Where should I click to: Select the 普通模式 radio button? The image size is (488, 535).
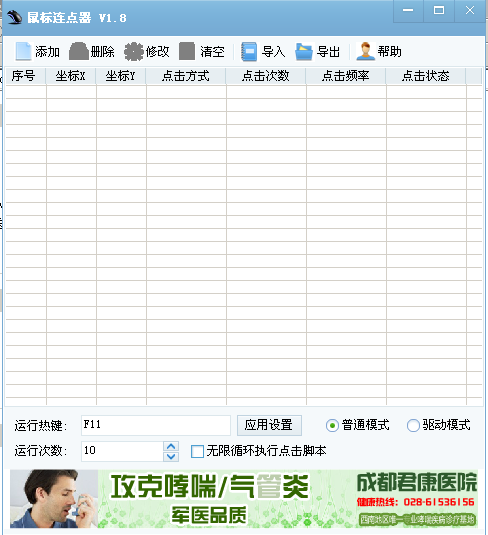(x=332, y=425)
